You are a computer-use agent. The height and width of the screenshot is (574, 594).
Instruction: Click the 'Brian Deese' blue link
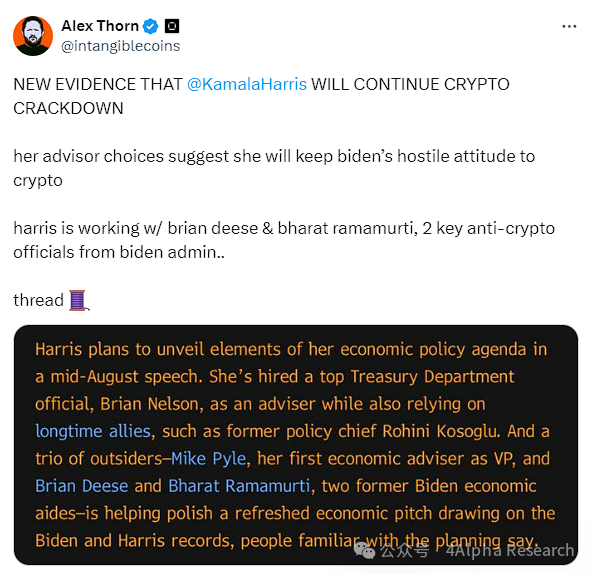pos(82,486)
